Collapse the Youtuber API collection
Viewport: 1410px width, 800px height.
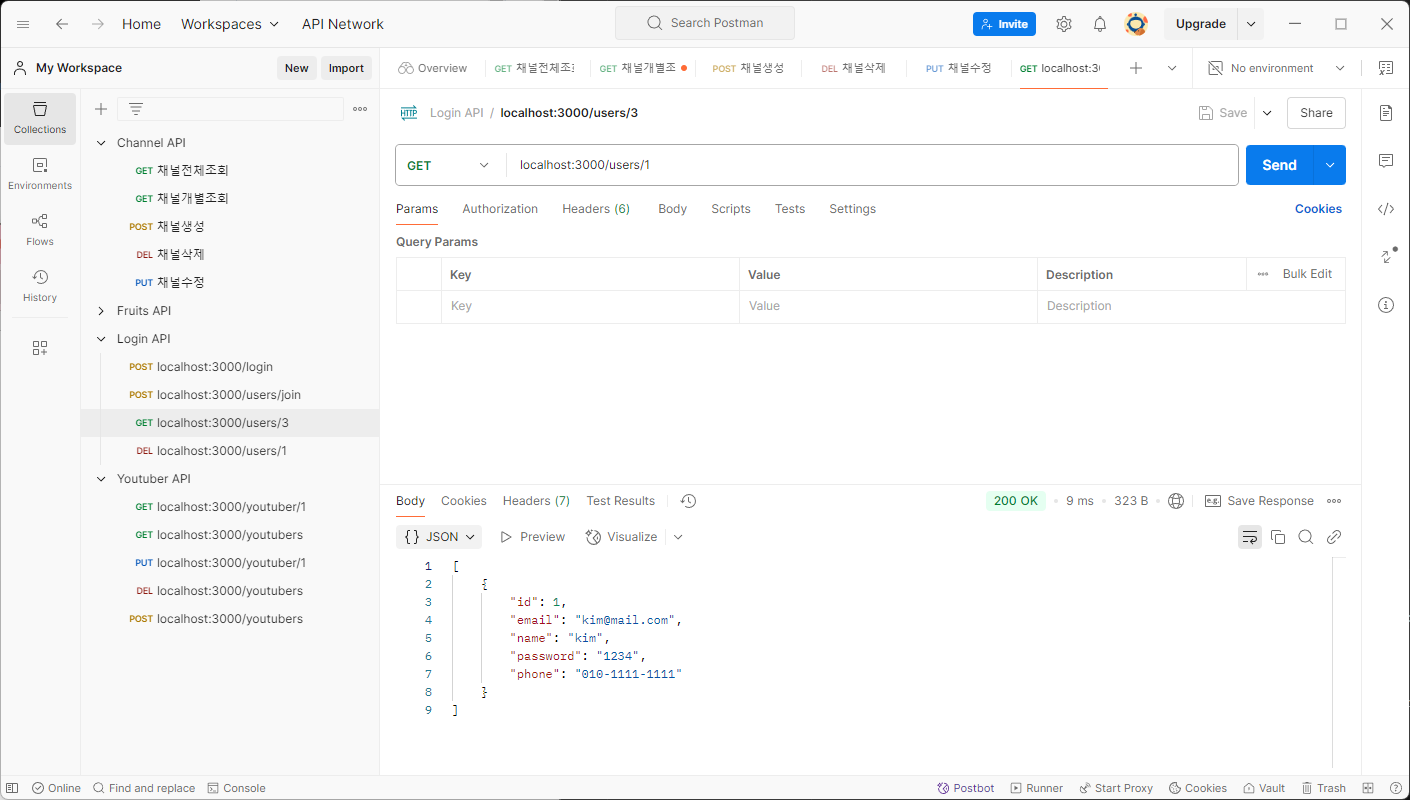click(x=101, y=479)
